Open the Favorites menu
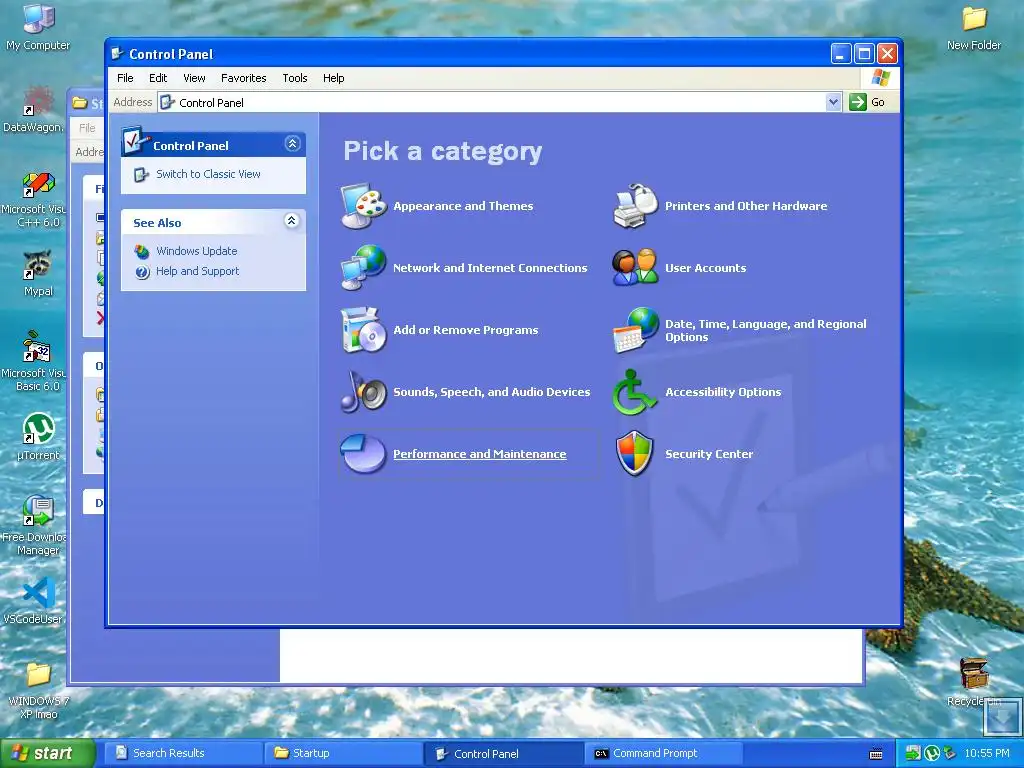The height and width of the screenshot is (768, 1024). [244, 78]
